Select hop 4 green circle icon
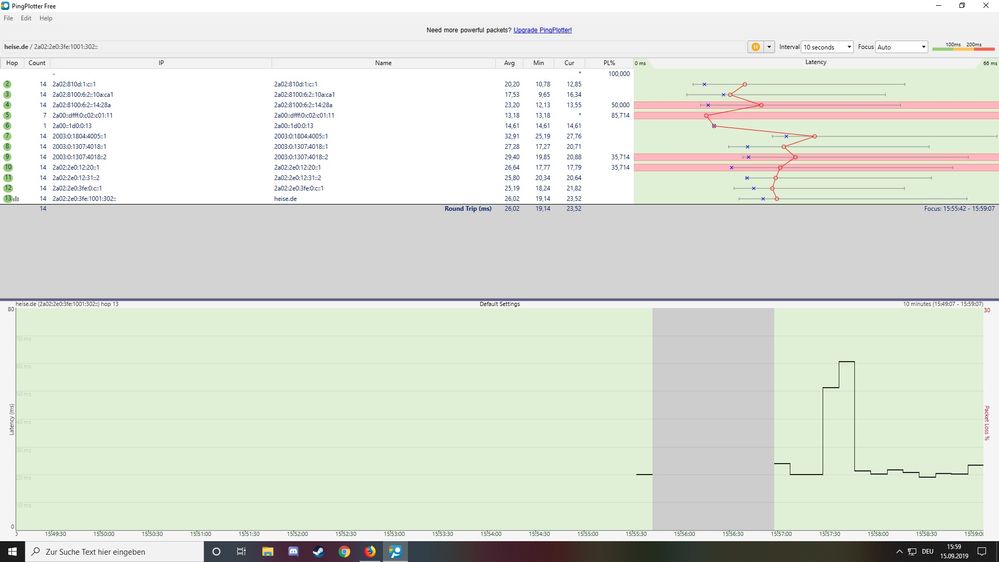 (7, 104)
